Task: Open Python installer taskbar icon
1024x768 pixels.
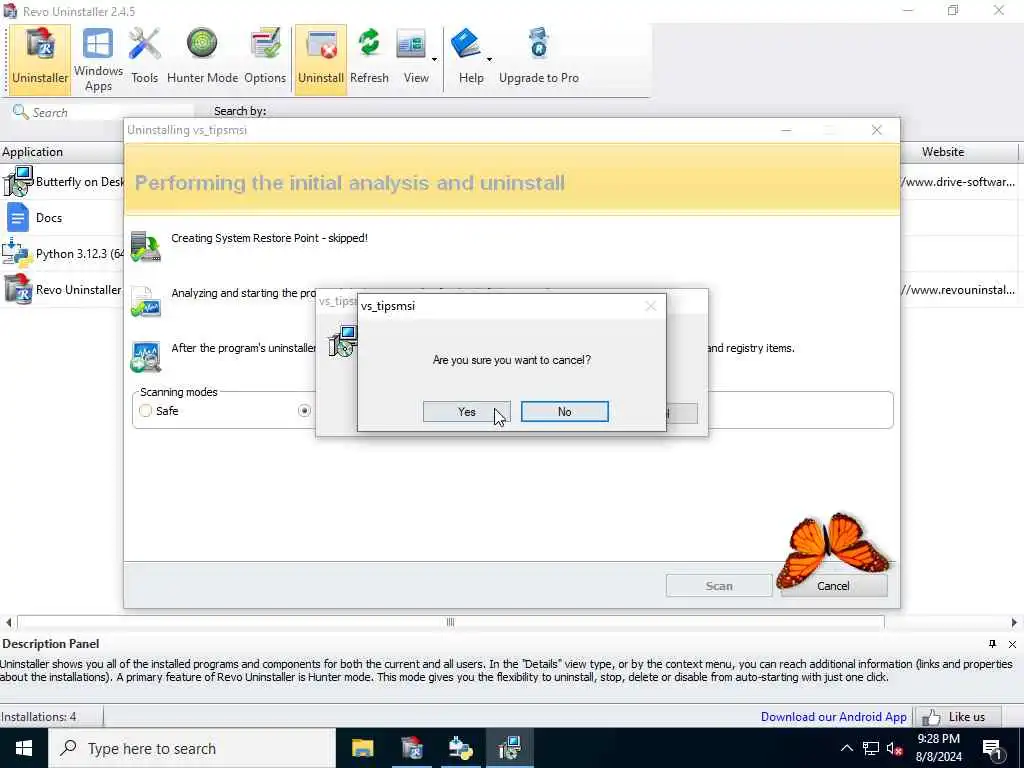Action: [x=460, y=748]
